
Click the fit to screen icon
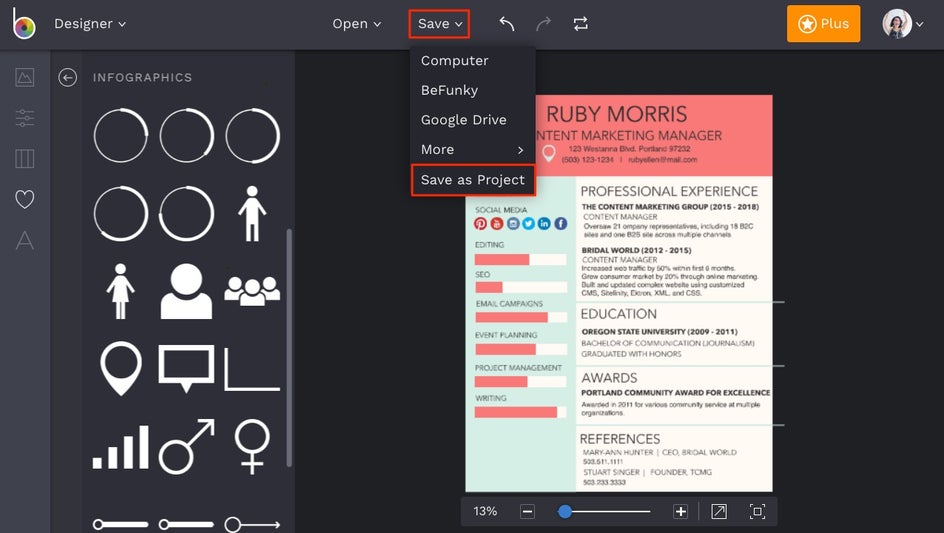tap(757, 511)
